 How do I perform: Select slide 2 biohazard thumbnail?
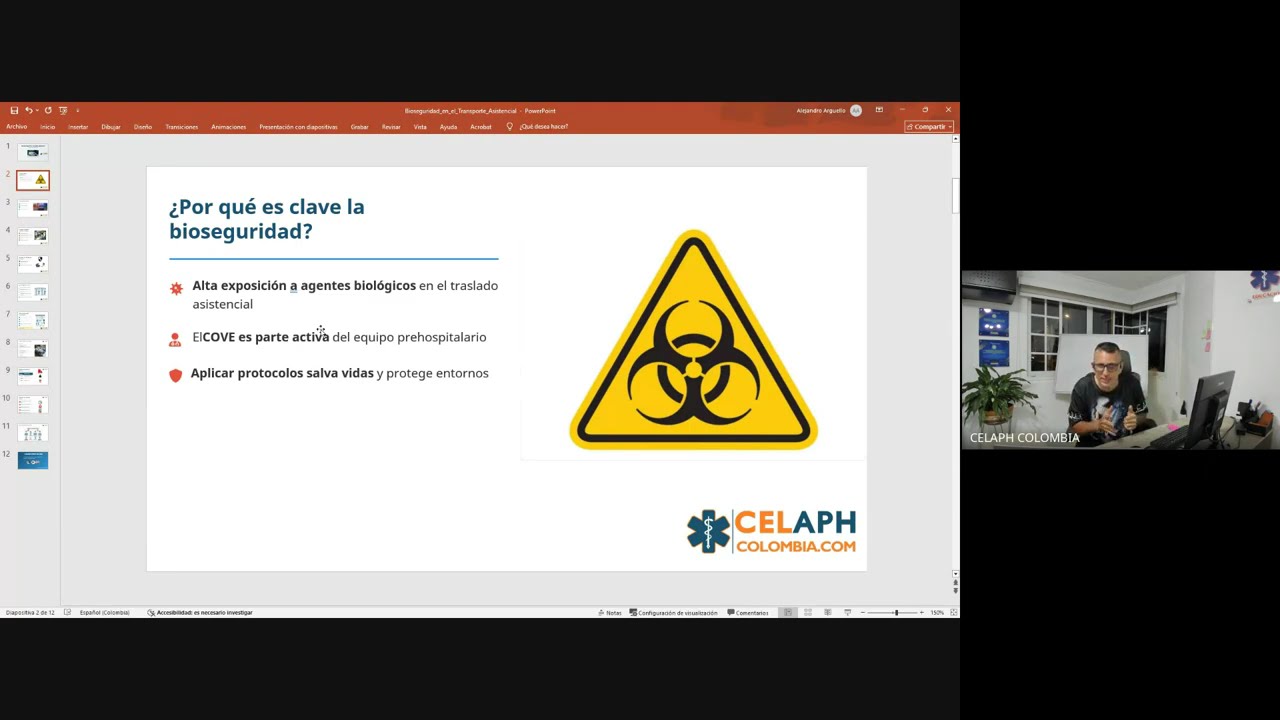(x=33, y=180)
